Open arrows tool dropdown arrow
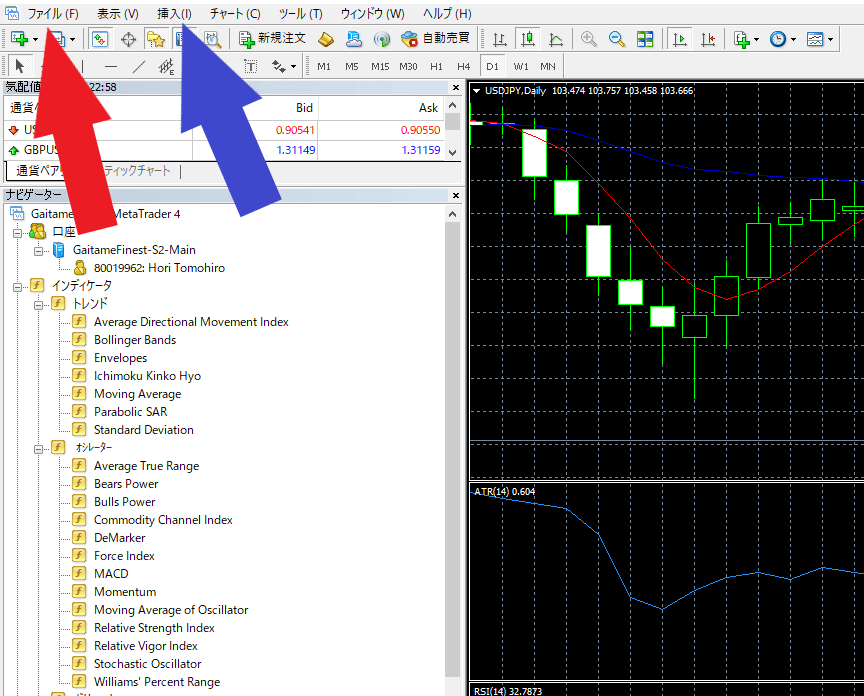 point(293,67)
